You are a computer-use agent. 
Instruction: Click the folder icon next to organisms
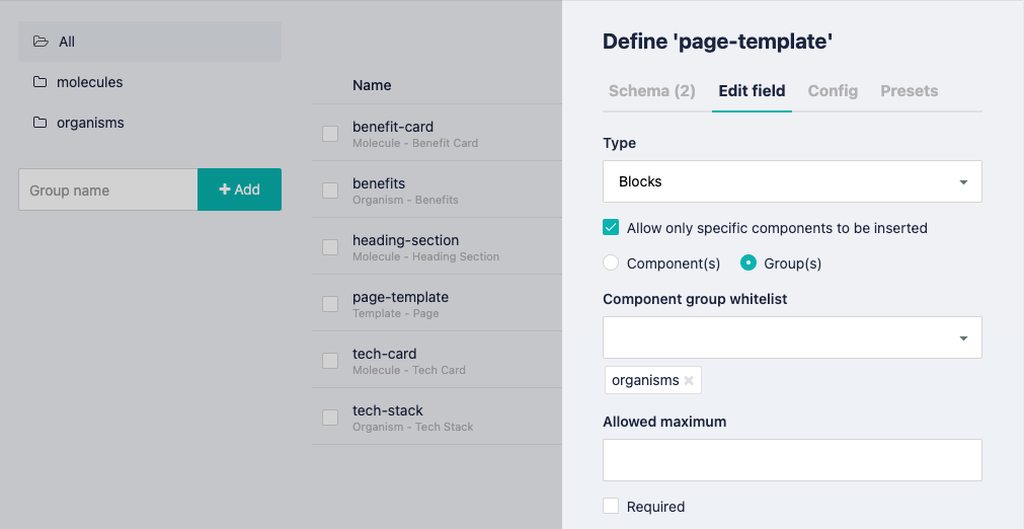pos(40,123)
